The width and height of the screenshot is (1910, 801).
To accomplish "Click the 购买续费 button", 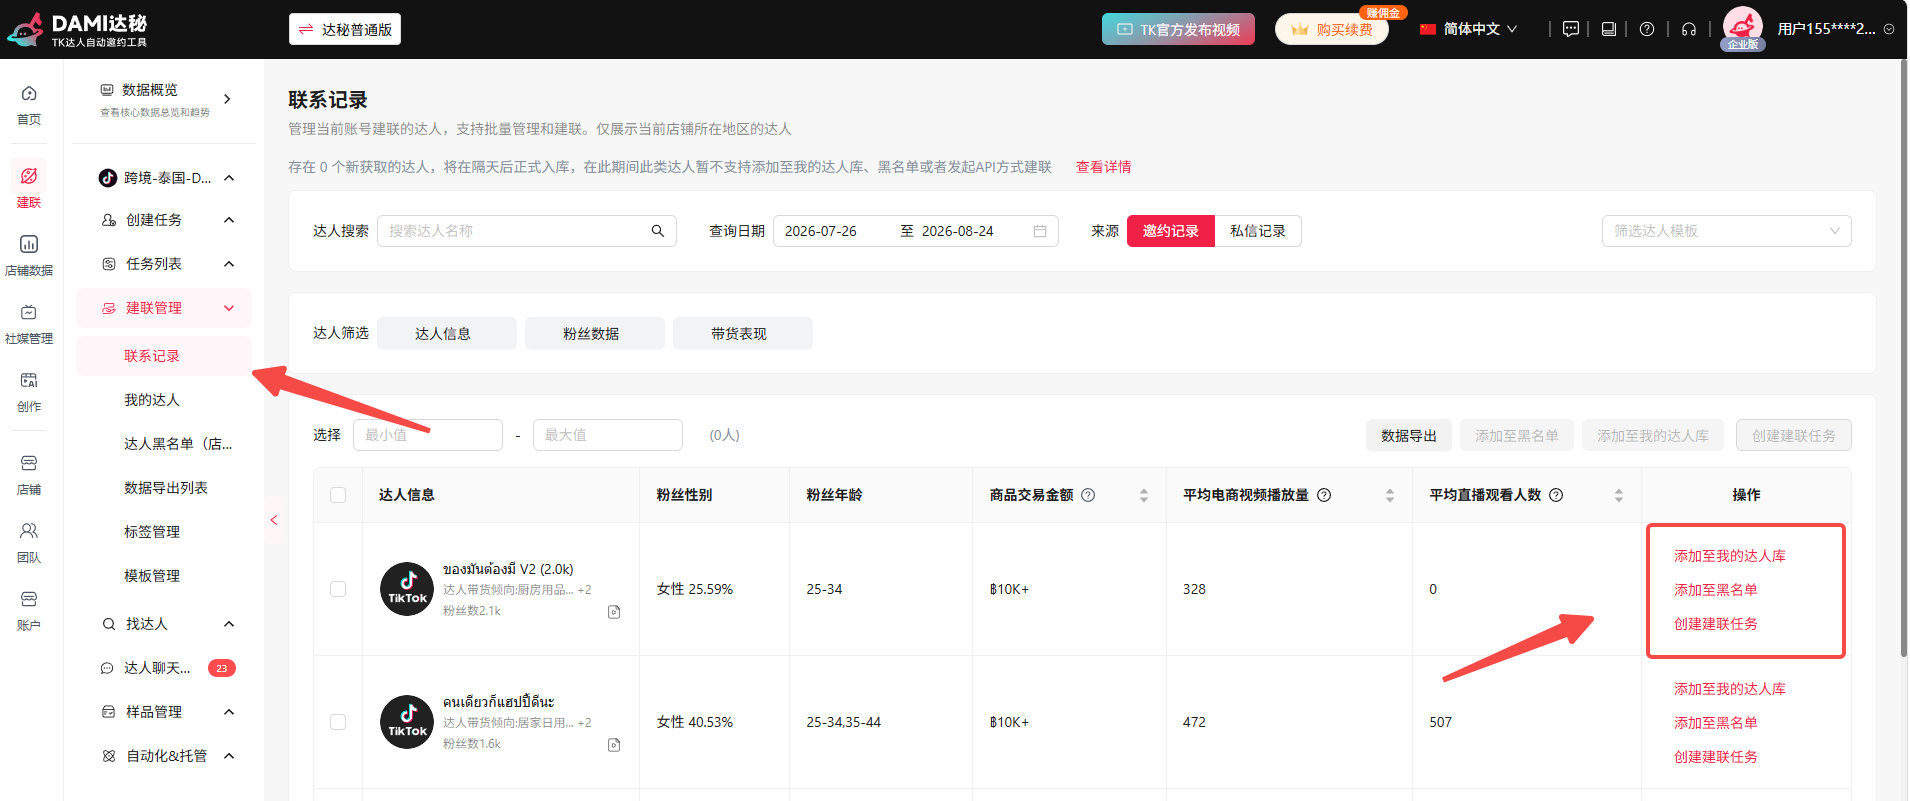I will [1332, 29].
